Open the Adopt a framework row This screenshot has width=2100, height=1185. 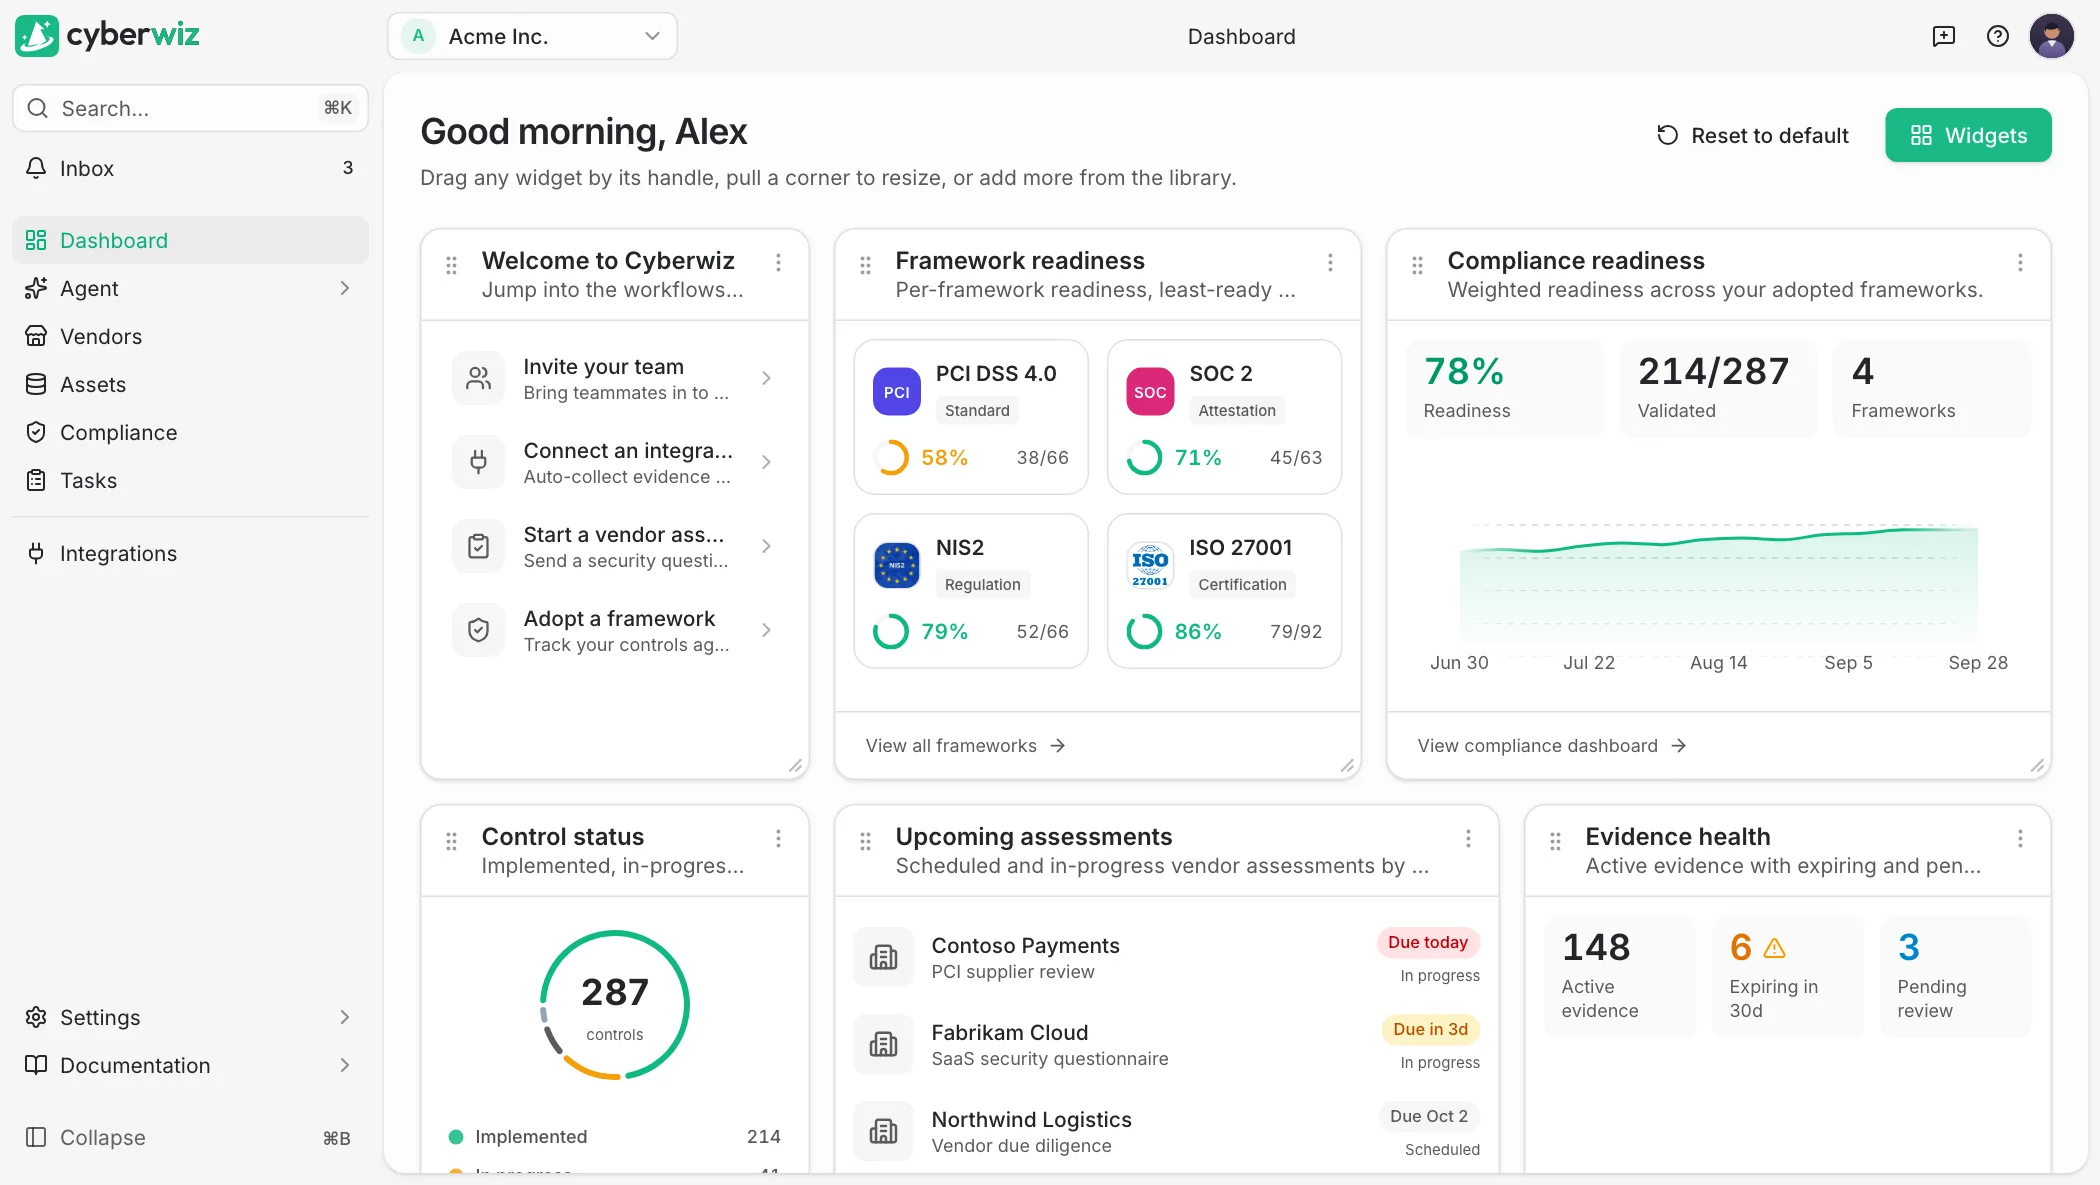[x=614, y=631]
